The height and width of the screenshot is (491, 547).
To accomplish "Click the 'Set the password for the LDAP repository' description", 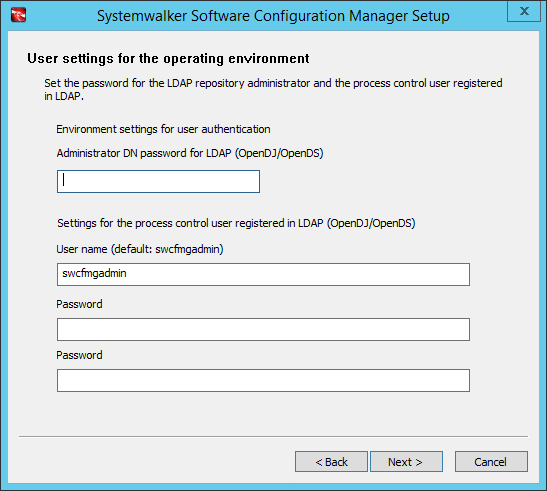I will [x=273, y=89].
